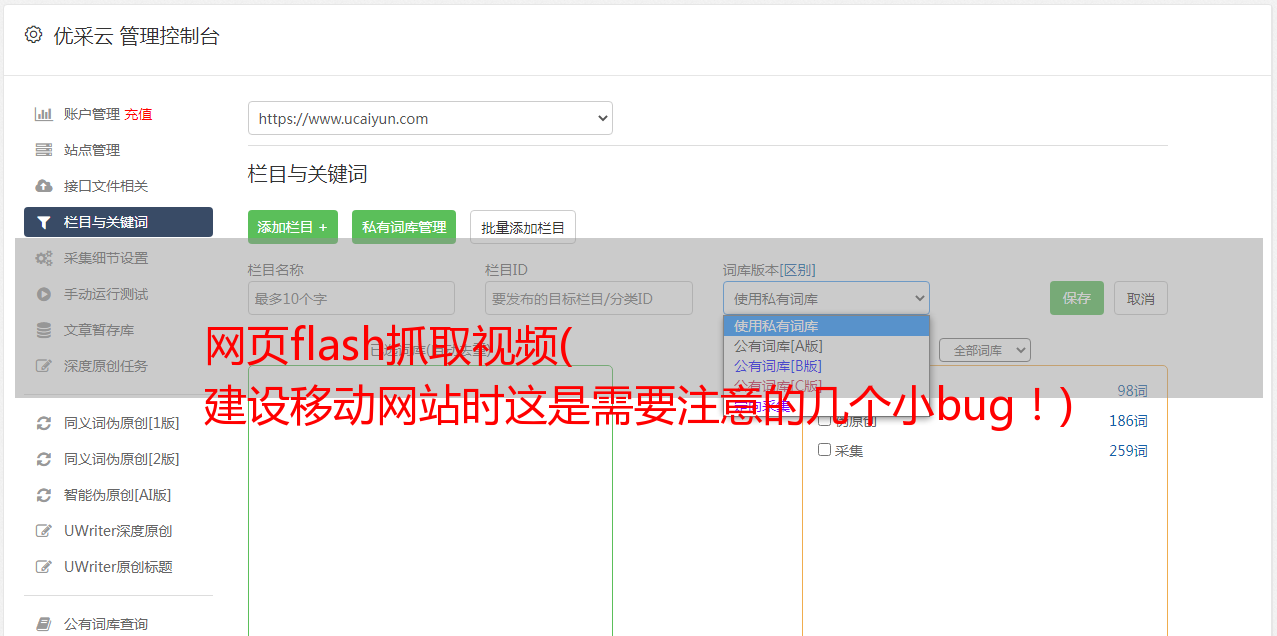Open 同义词伪原创[1版] in the sidebar
The width and height of the screenshot is (1277, 636).
(x=122, y=423)
